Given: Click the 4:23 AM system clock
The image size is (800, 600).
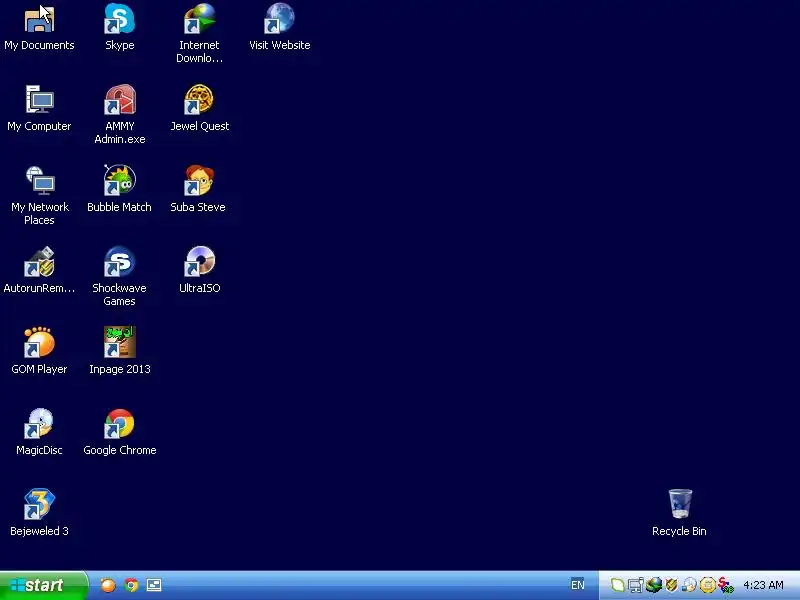Looking at the screenshot, I should coord(763,585).
